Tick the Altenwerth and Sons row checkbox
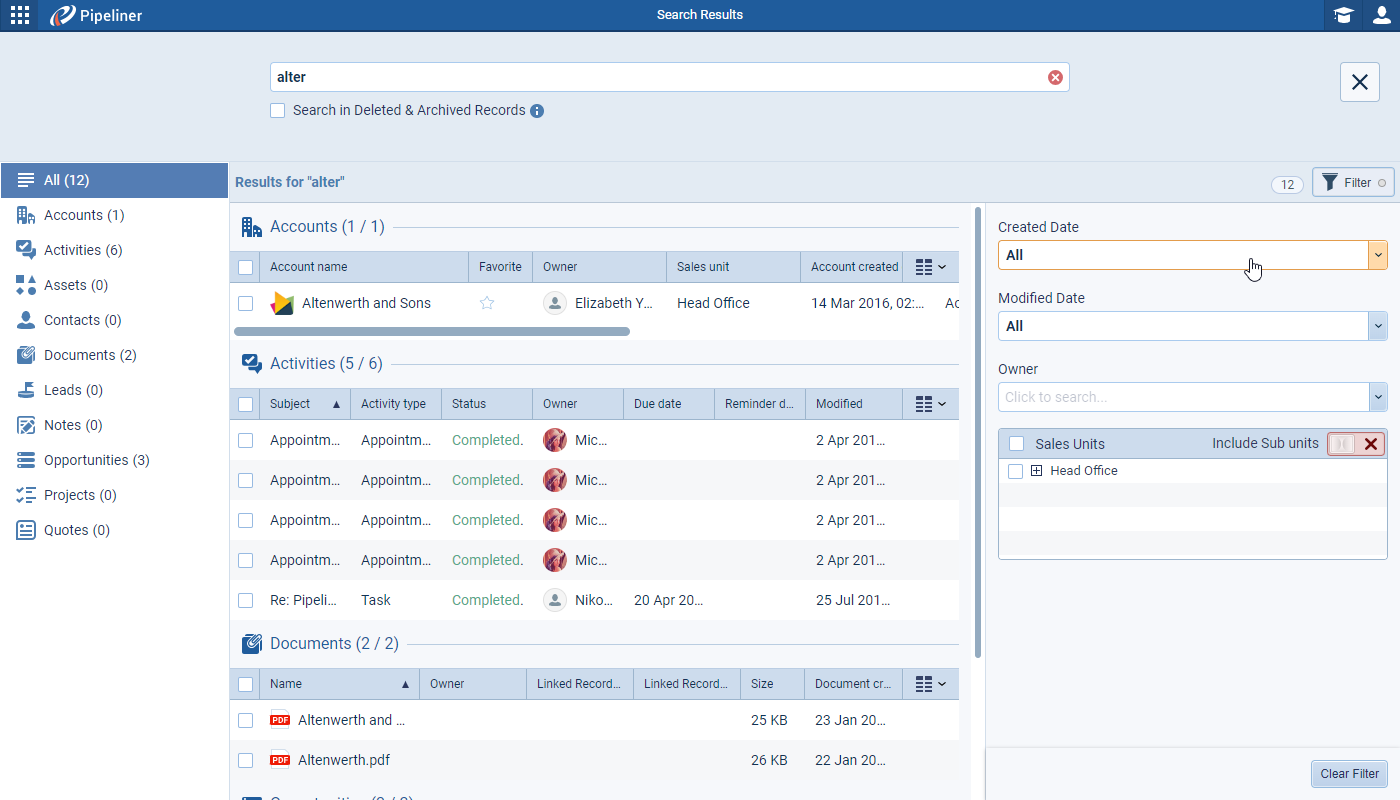This screenshot has width=1400, height=800. pyautogui.click(x=246, y=303)
